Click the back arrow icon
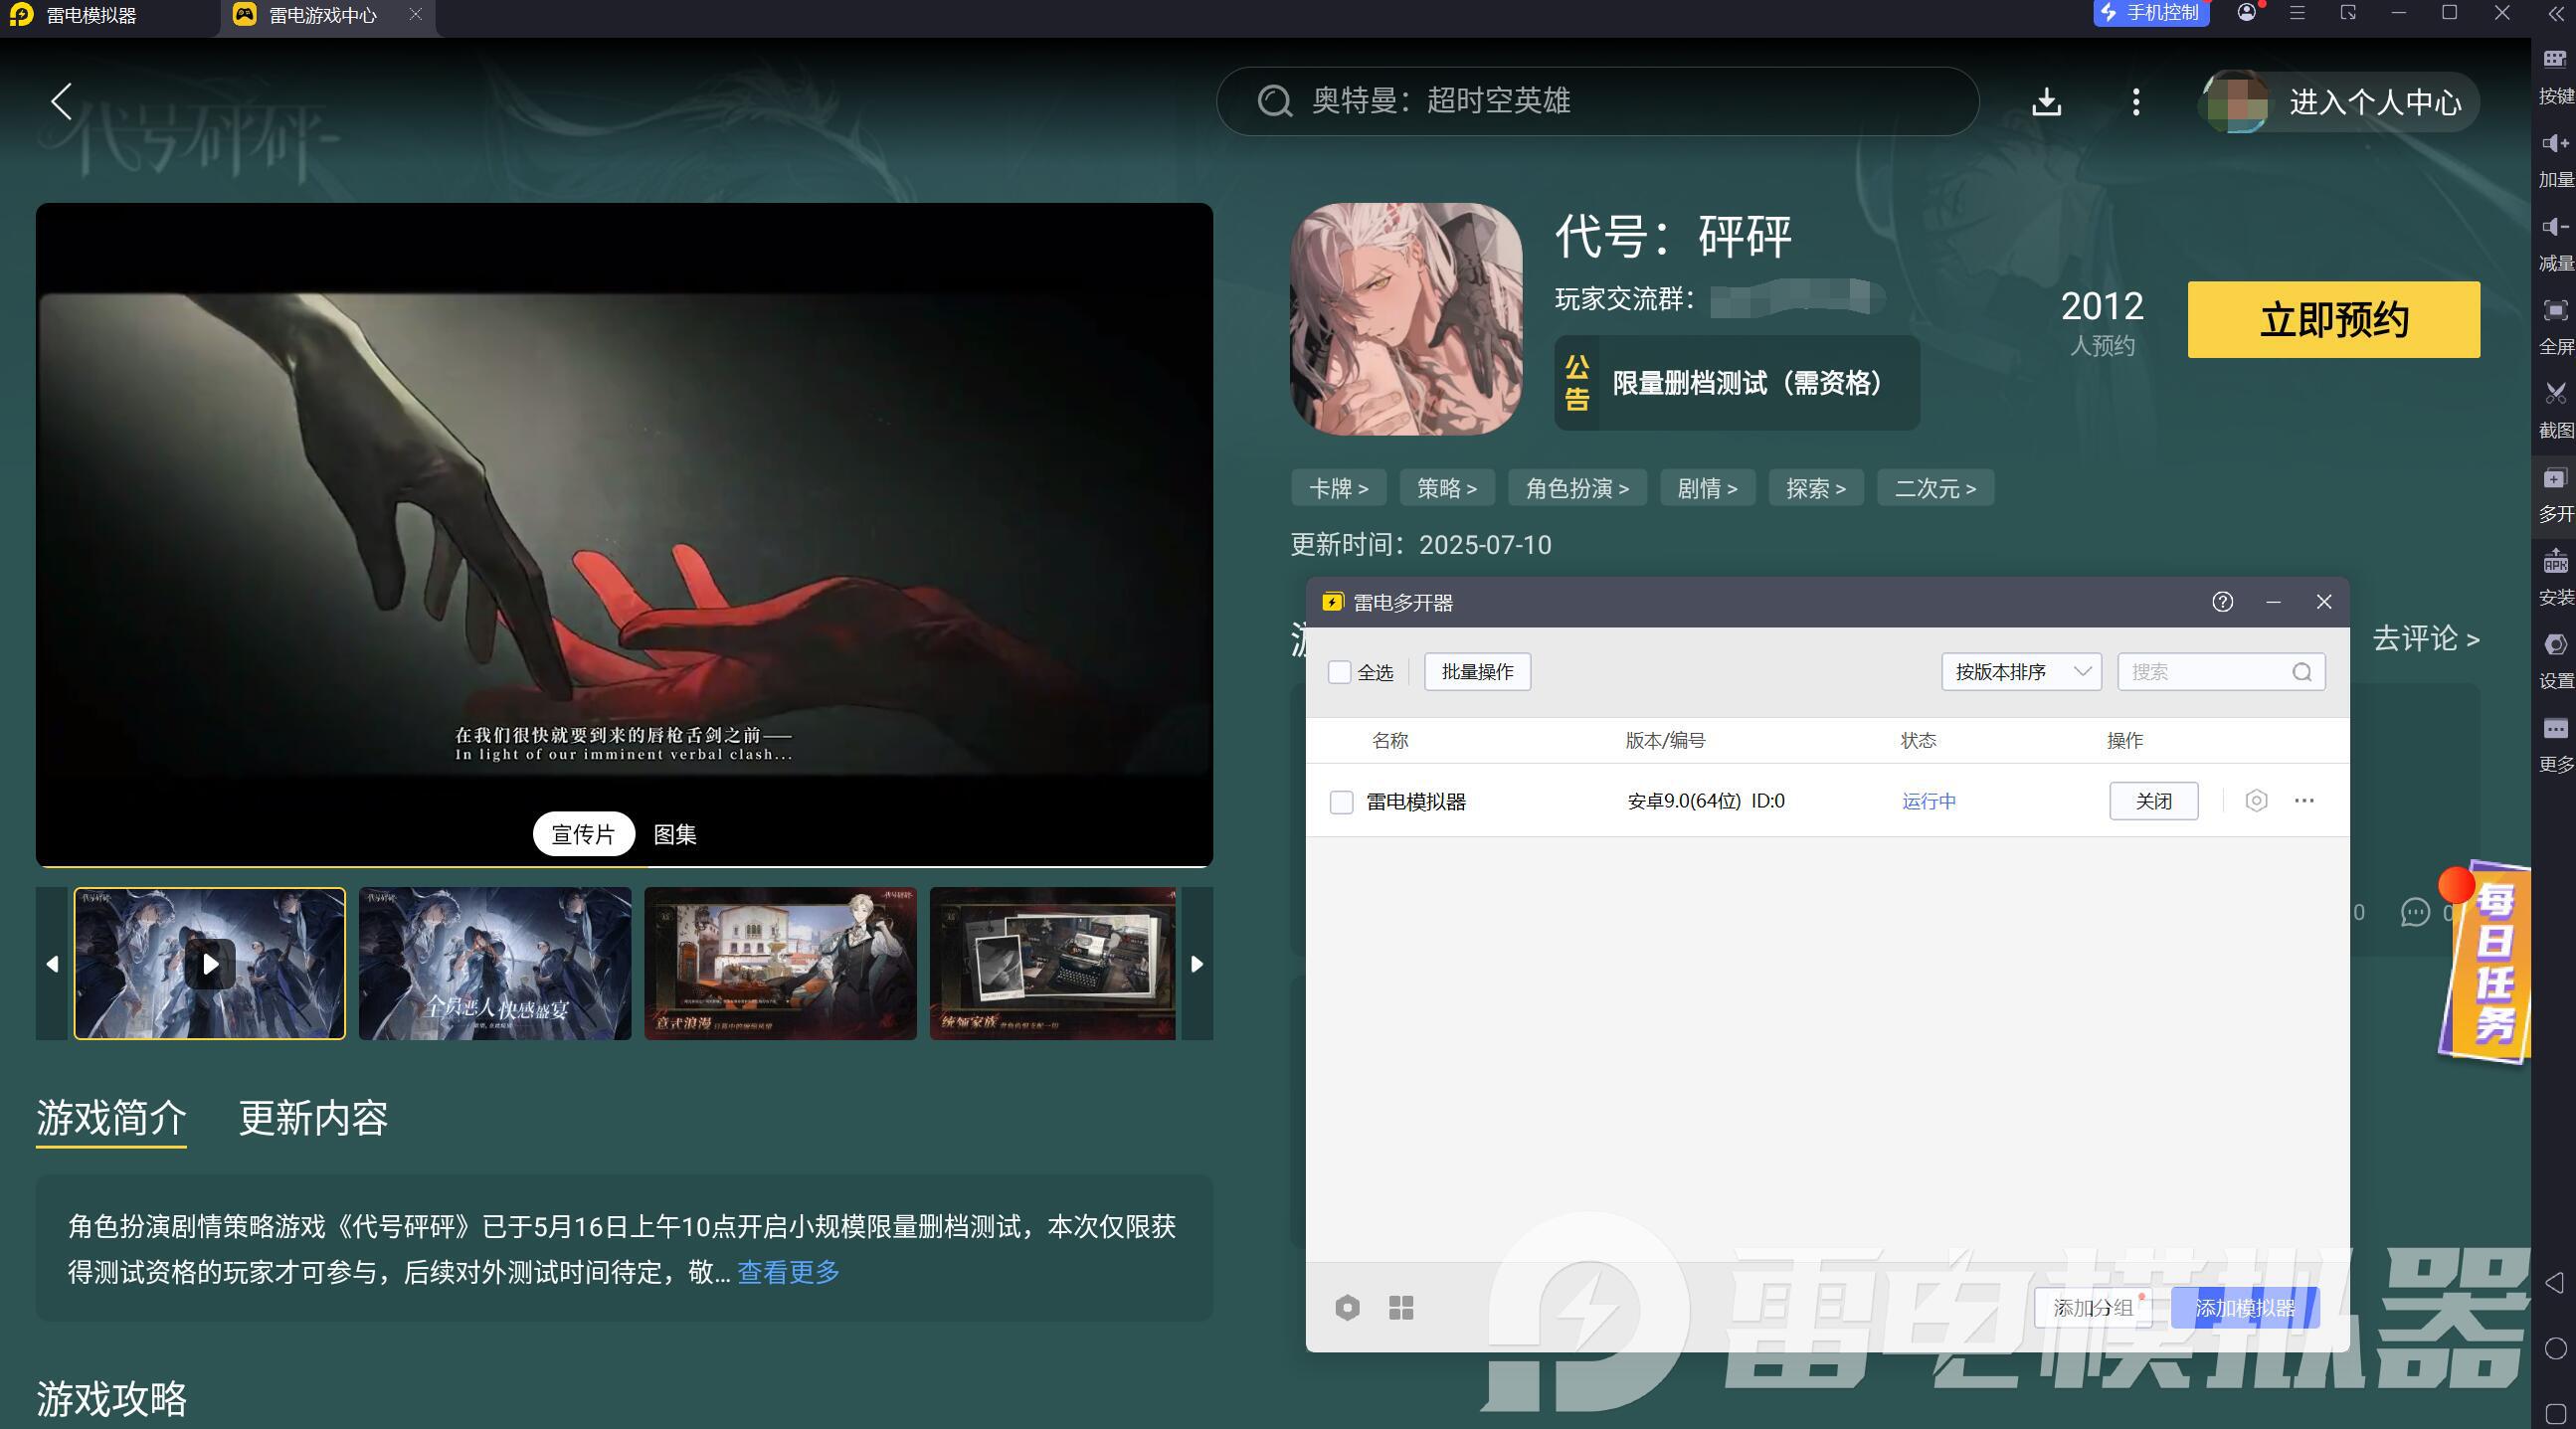The width and height of the screenshot is (2576, 1429). click(x=62, y=101)
